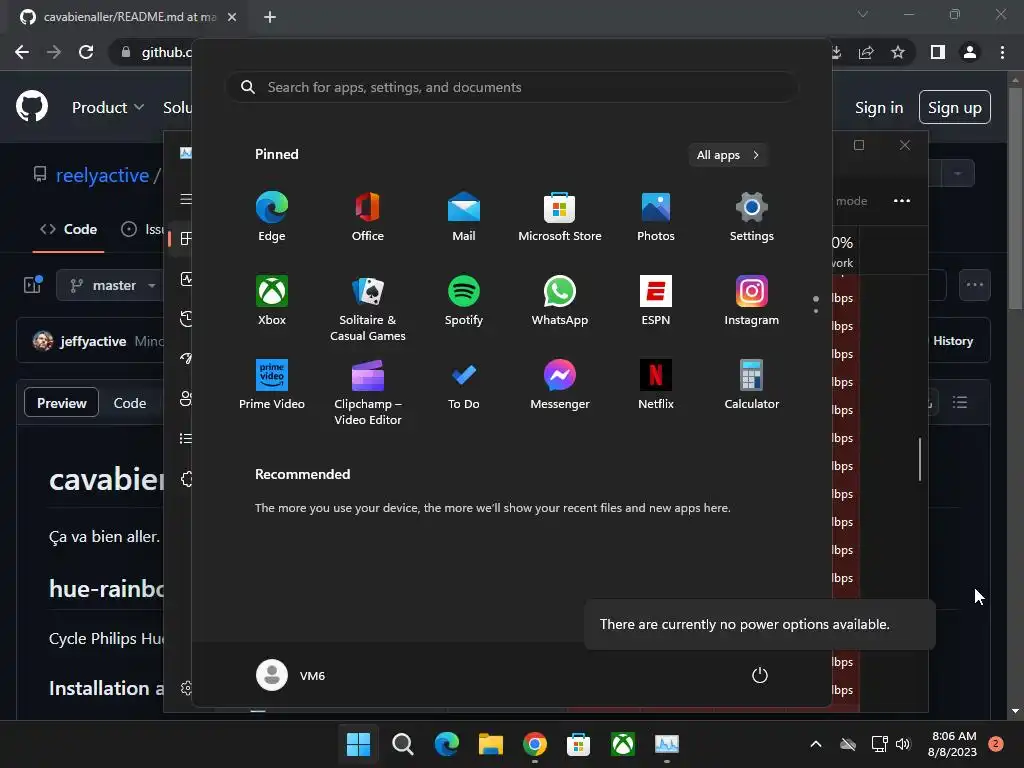This screenshot has width=1024, height=768.
Task: Share this page from Chrome toolbar
Action: (x=866, y=52)
